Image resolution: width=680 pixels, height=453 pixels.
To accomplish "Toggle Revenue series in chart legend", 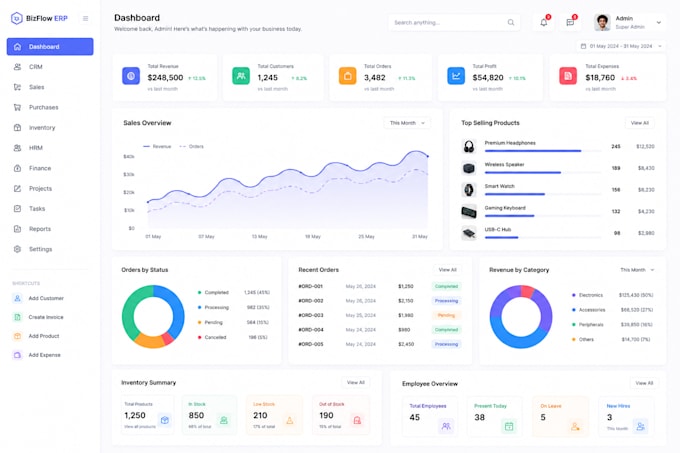I will pyautogui.click(x=157, y=147).
